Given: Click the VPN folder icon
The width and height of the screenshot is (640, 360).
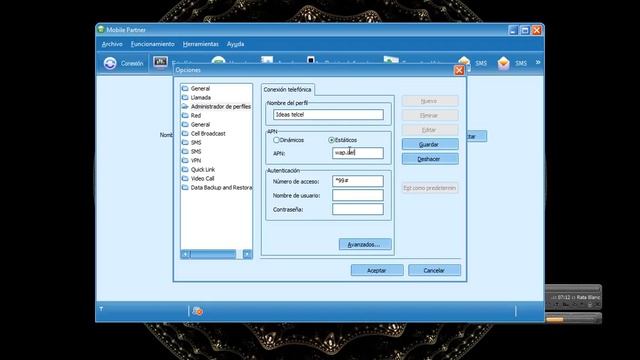Looking at the screenshot, I should click(185, 160).
